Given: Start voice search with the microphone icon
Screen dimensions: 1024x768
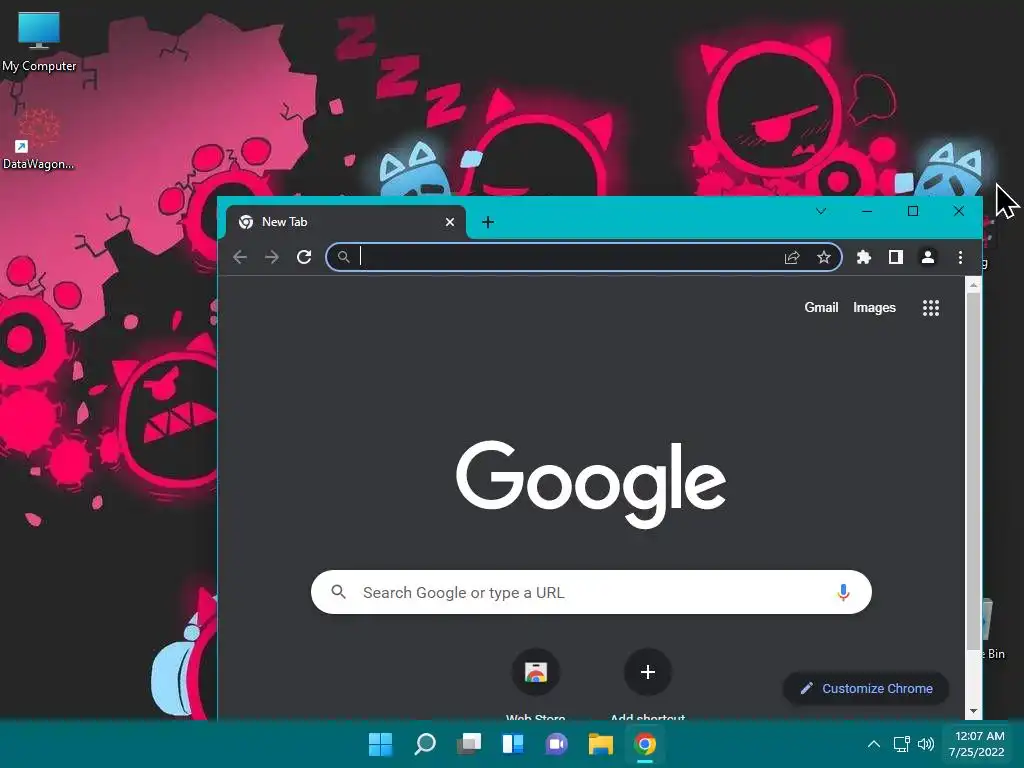Looking at the screenshot, I should pyautogui.click(x=843, y=592).
